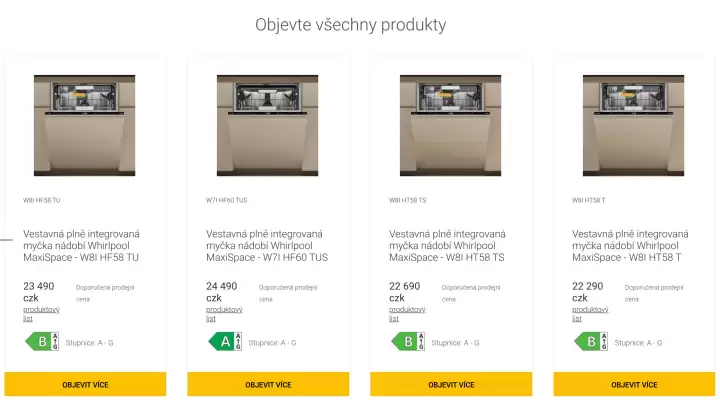Click the MaxiSpace W8I HT58 T product title
The width and height of the screenshot is (720, 400).
[631, 246]
